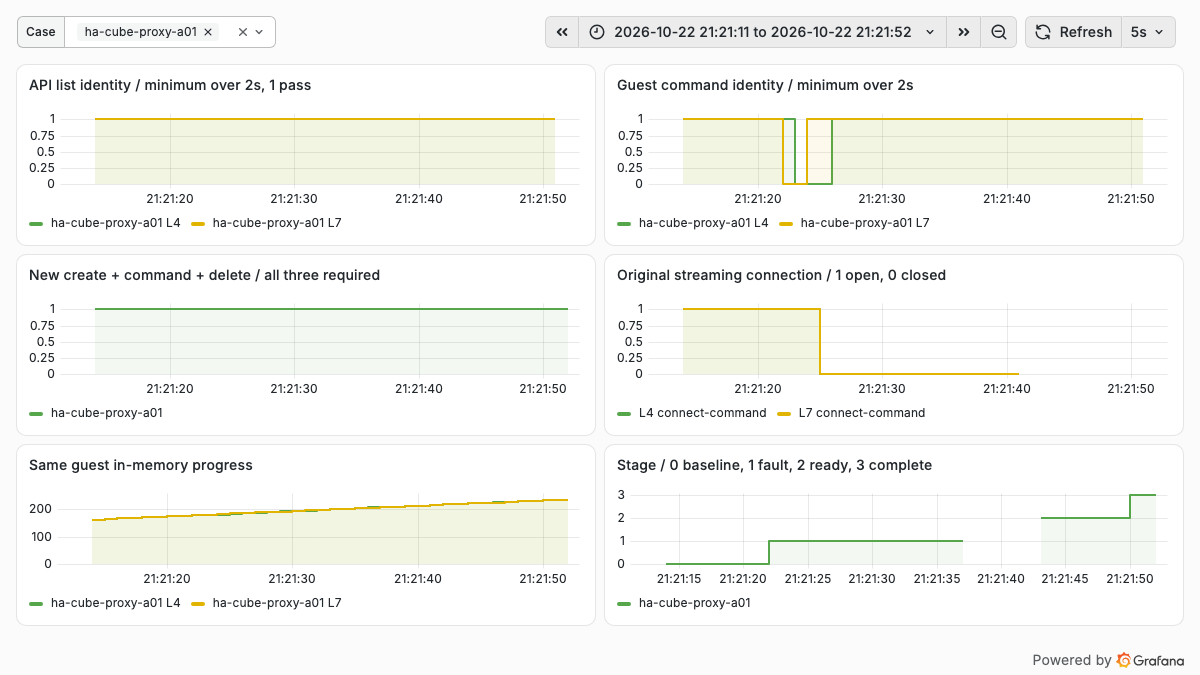Shift time range forward with double-right arrows
This screenshot has height=675, width=1200.
(x=963, y=32)
